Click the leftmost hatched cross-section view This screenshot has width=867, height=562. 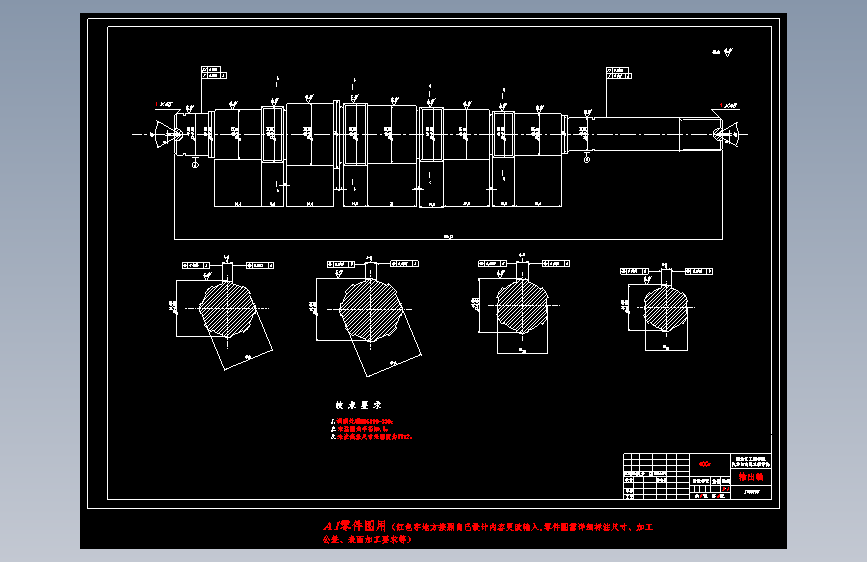[x=227, y=309]
